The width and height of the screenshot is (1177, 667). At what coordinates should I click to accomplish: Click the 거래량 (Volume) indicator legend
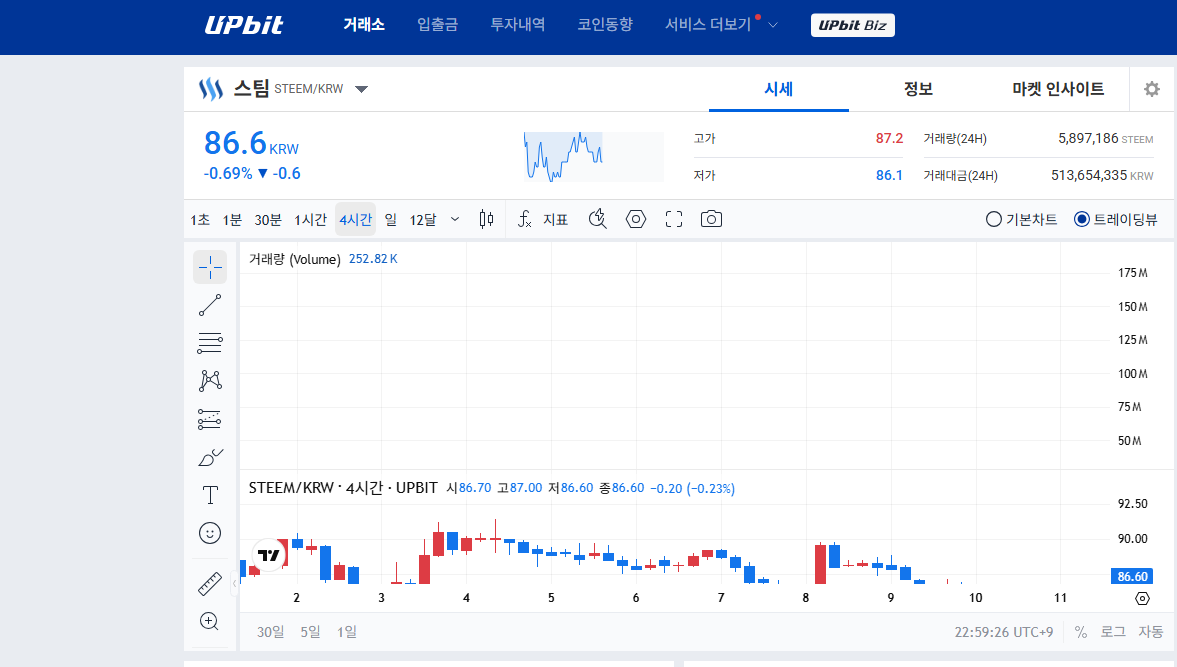(x=295, y=259)
